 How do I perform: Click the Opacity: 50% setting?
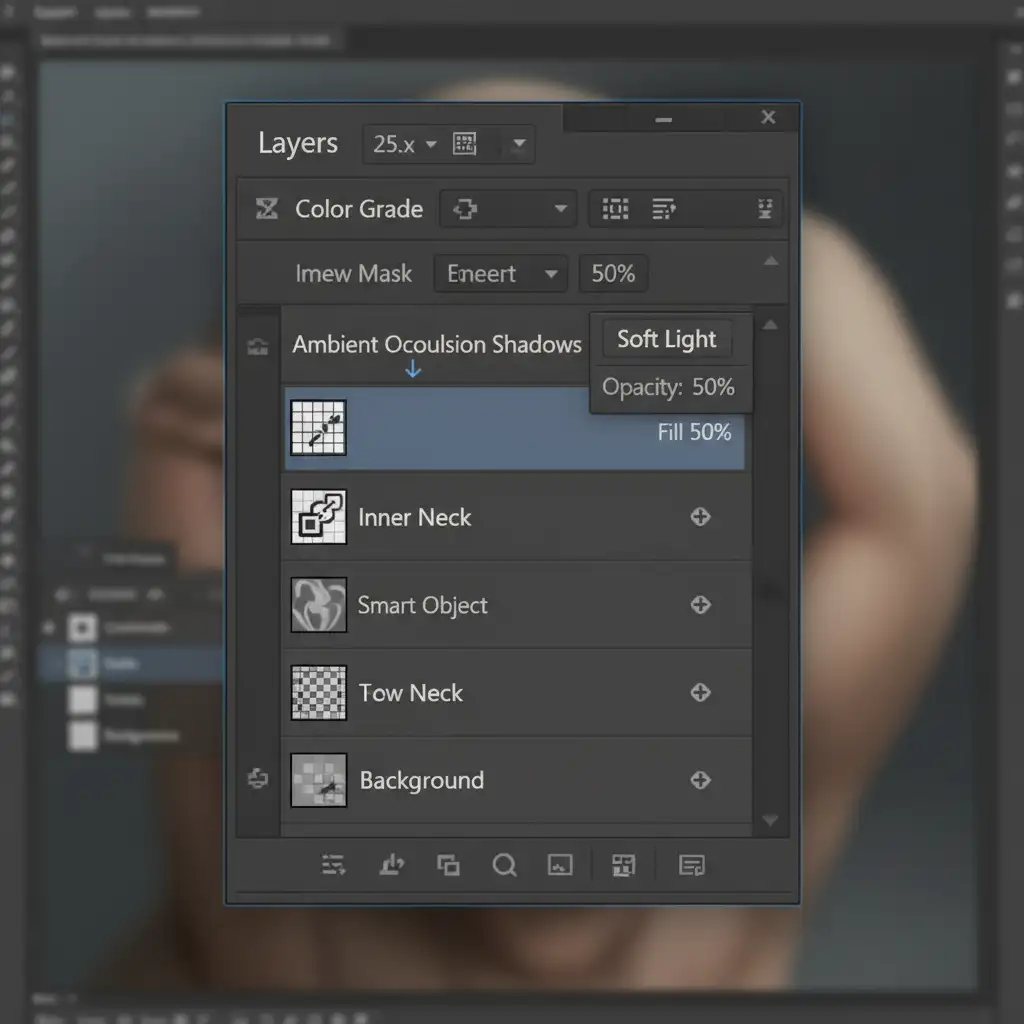[668, 387]
